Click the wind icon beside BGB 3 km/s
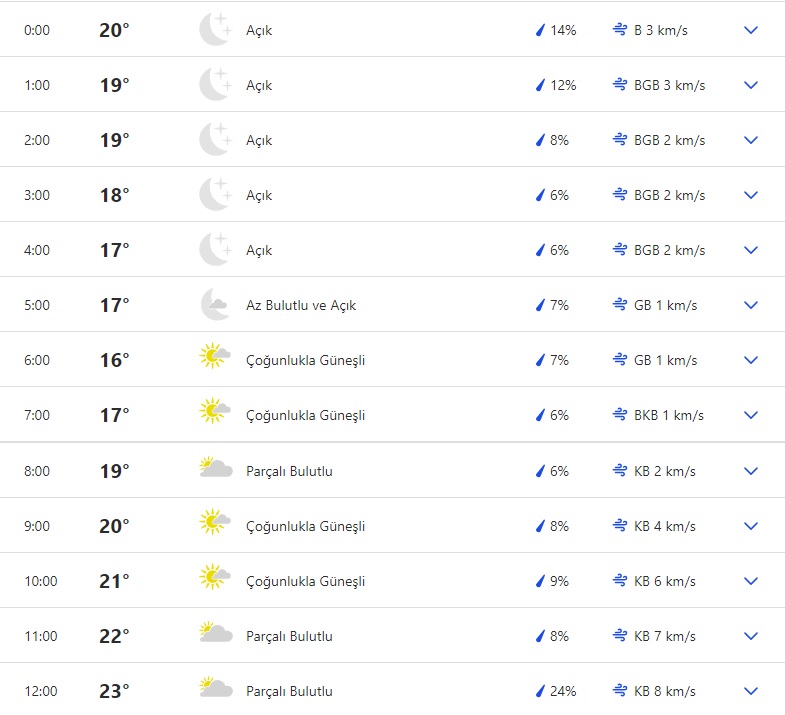The image size is (785, 715). pos(620,85)
